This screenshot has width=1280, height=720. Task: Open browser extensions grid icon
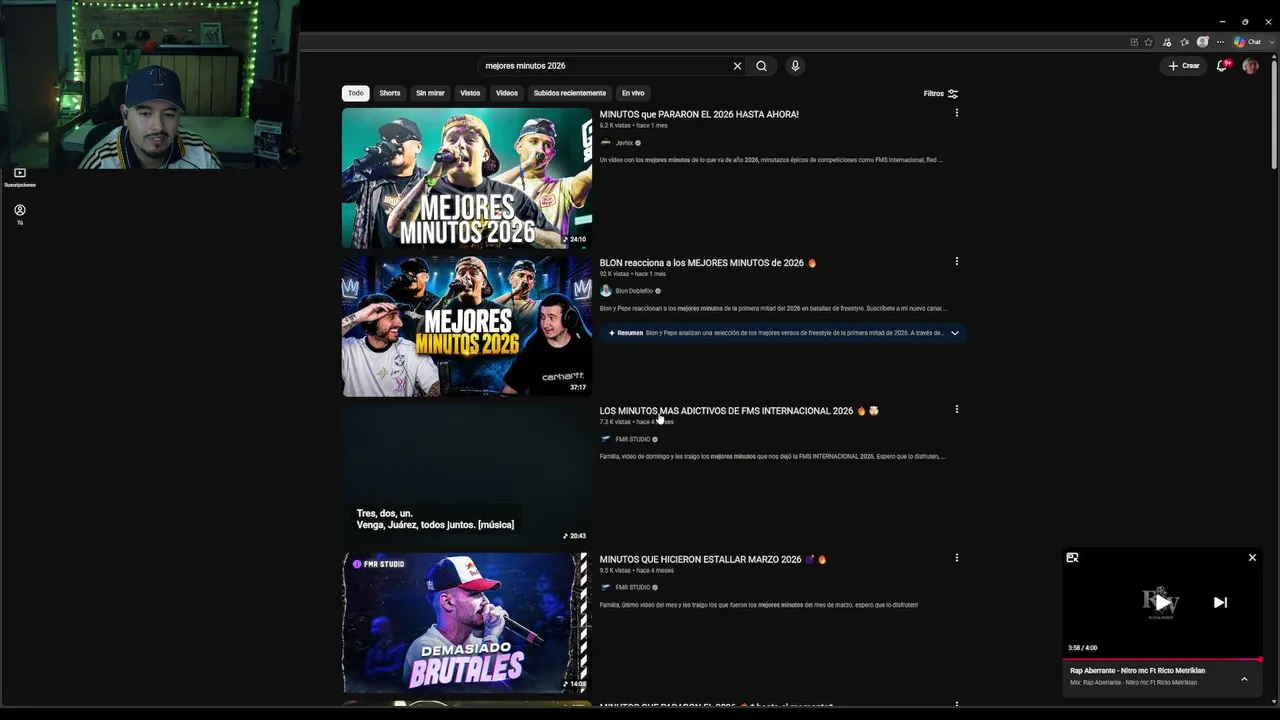pyautogui.click(x=1134, y=42)
